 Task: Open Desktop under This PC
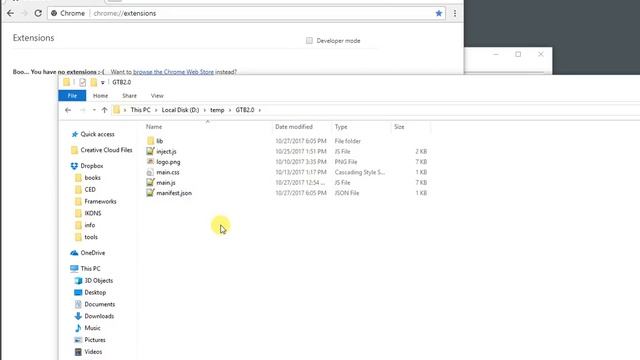[95, 293]
